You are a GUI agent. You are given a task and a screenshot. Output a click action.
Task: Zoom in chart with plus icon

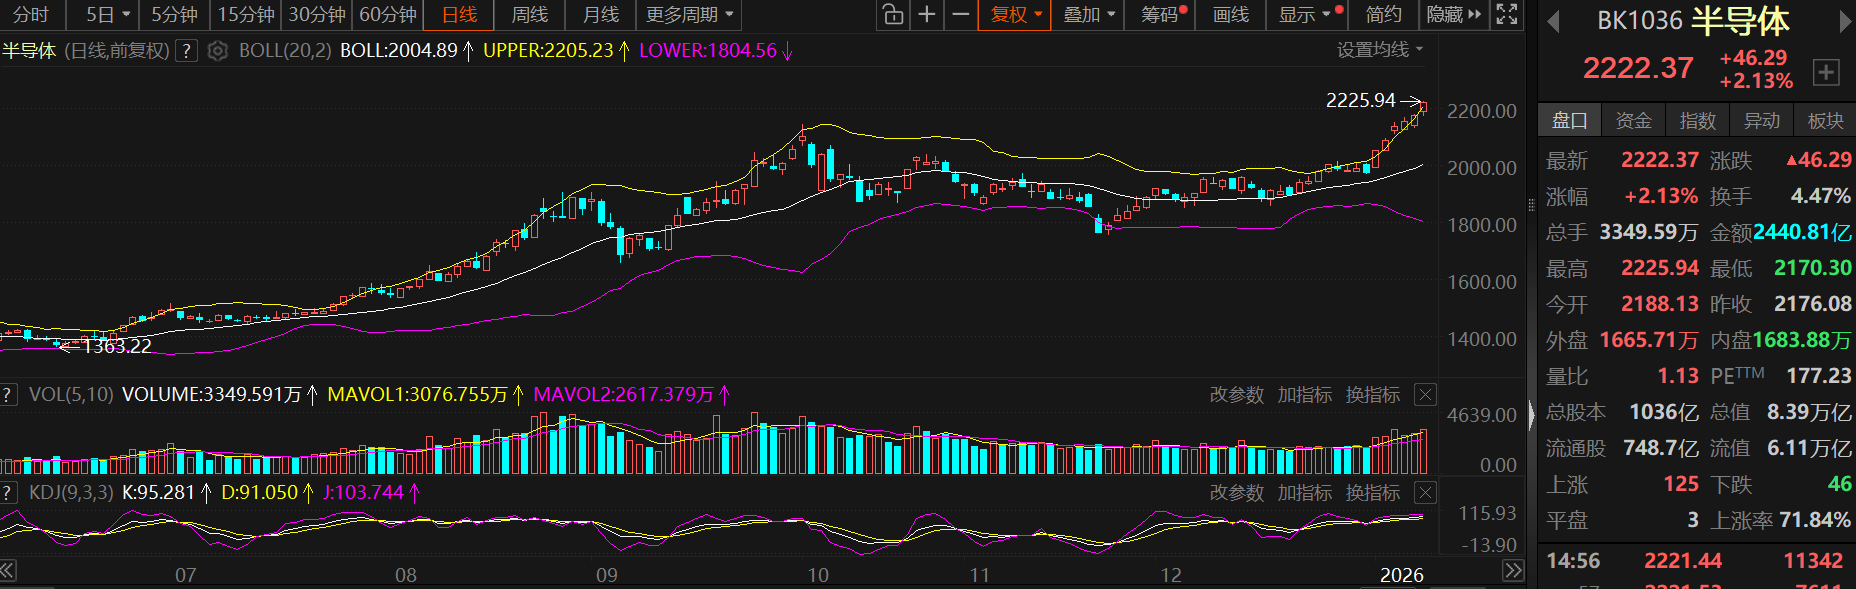(927, 15)
